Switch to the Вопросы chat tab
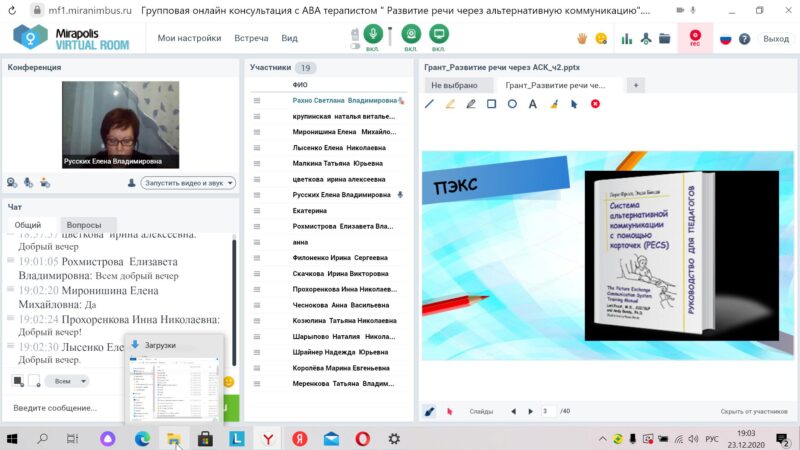The image size is (800, 450). pyautogui.click(x=84, y=224)
